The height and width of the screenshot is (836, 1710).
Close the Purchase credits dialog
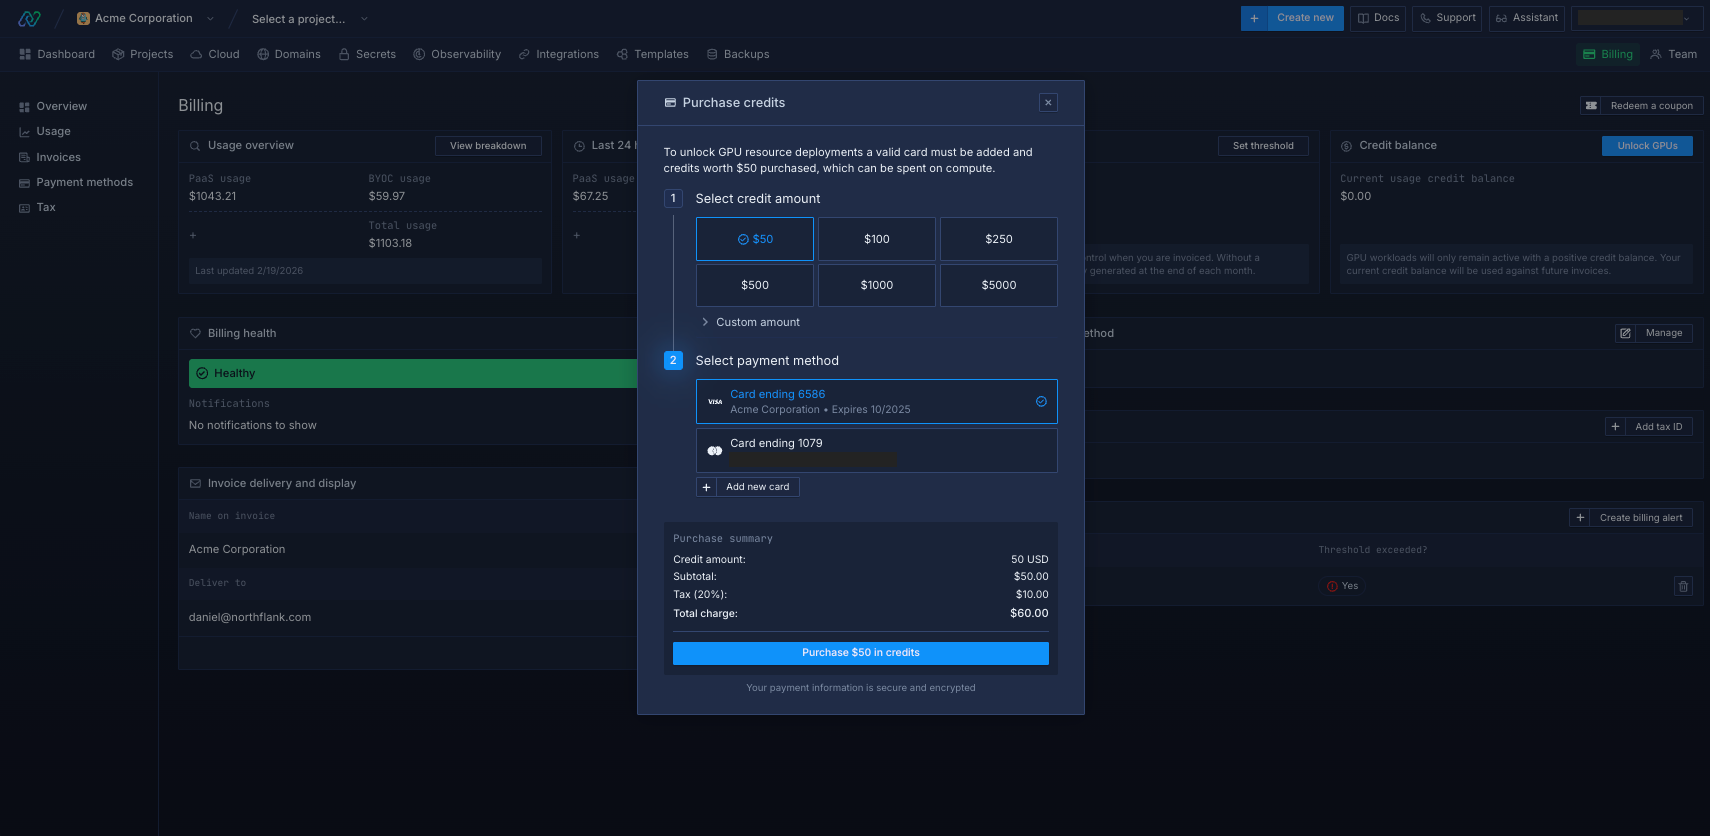click(1048, 102)
